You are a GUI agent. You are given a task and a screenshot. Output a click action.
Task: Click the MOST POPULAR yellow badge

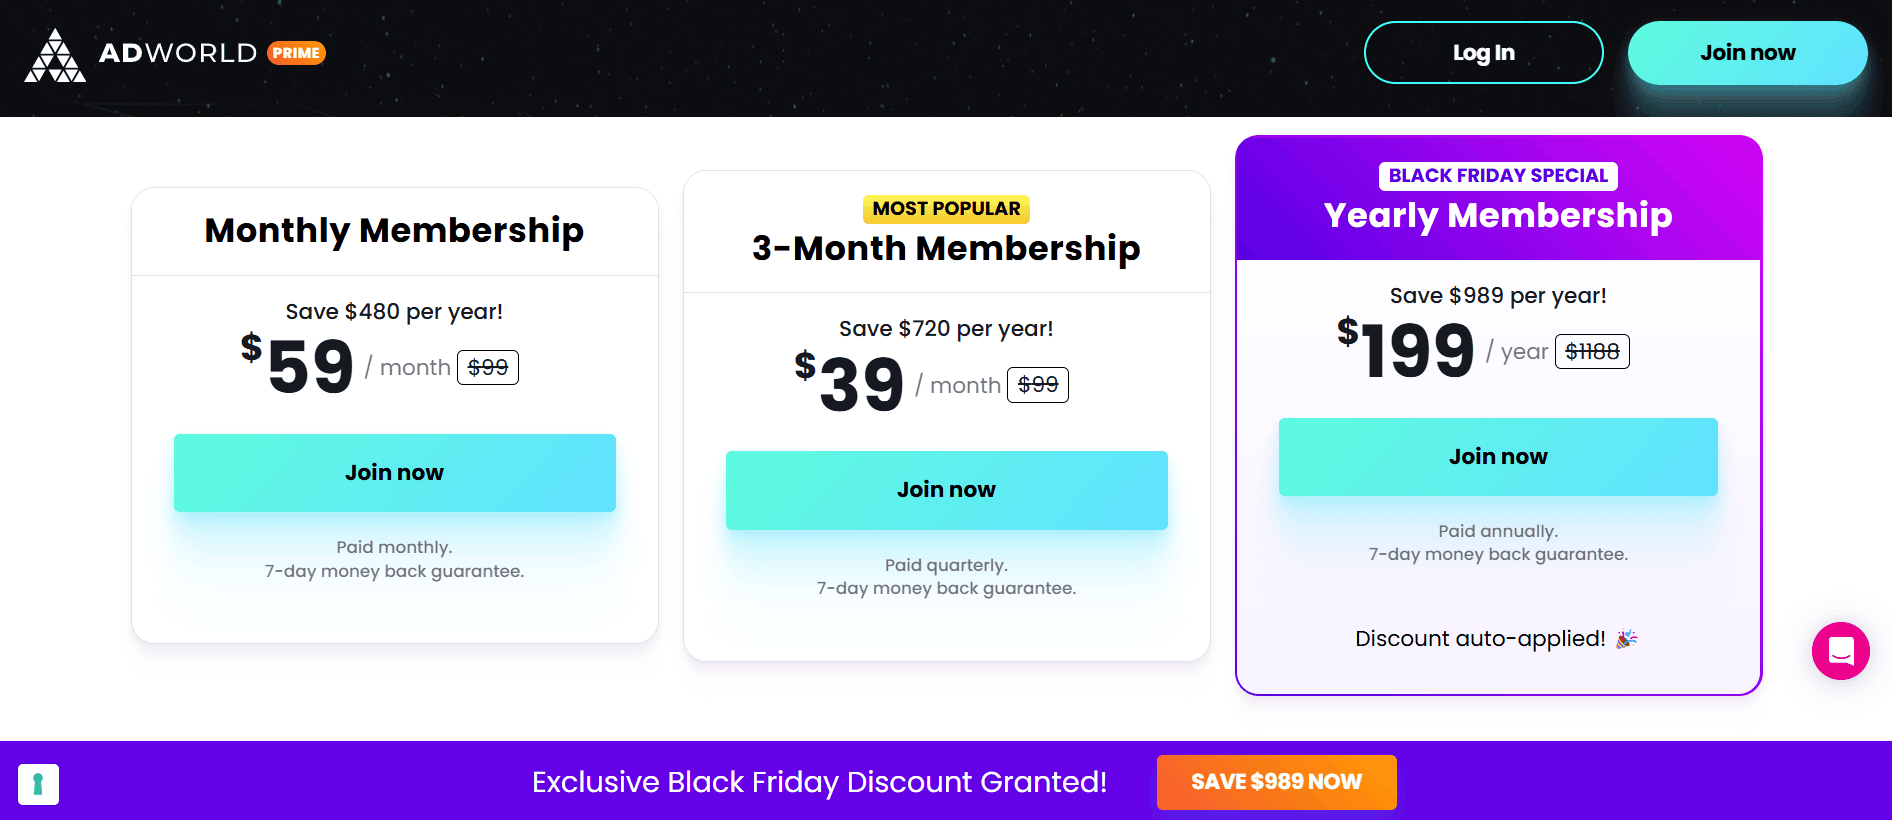click(x=946, y=209)
